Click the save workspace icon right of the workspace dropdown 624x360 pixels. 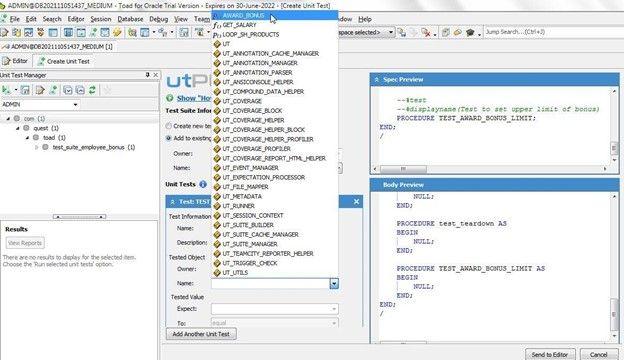pyautogui.click(x=402, y=32)
